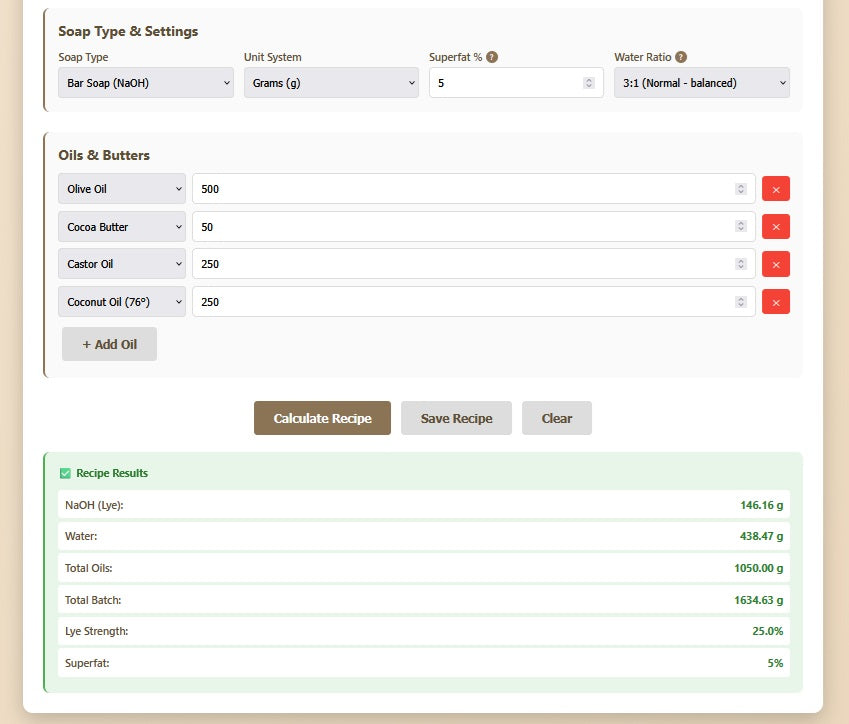Screen dimensions: 849x724
Task: Remove the Coconut Oil row
Action: point(776,301)
